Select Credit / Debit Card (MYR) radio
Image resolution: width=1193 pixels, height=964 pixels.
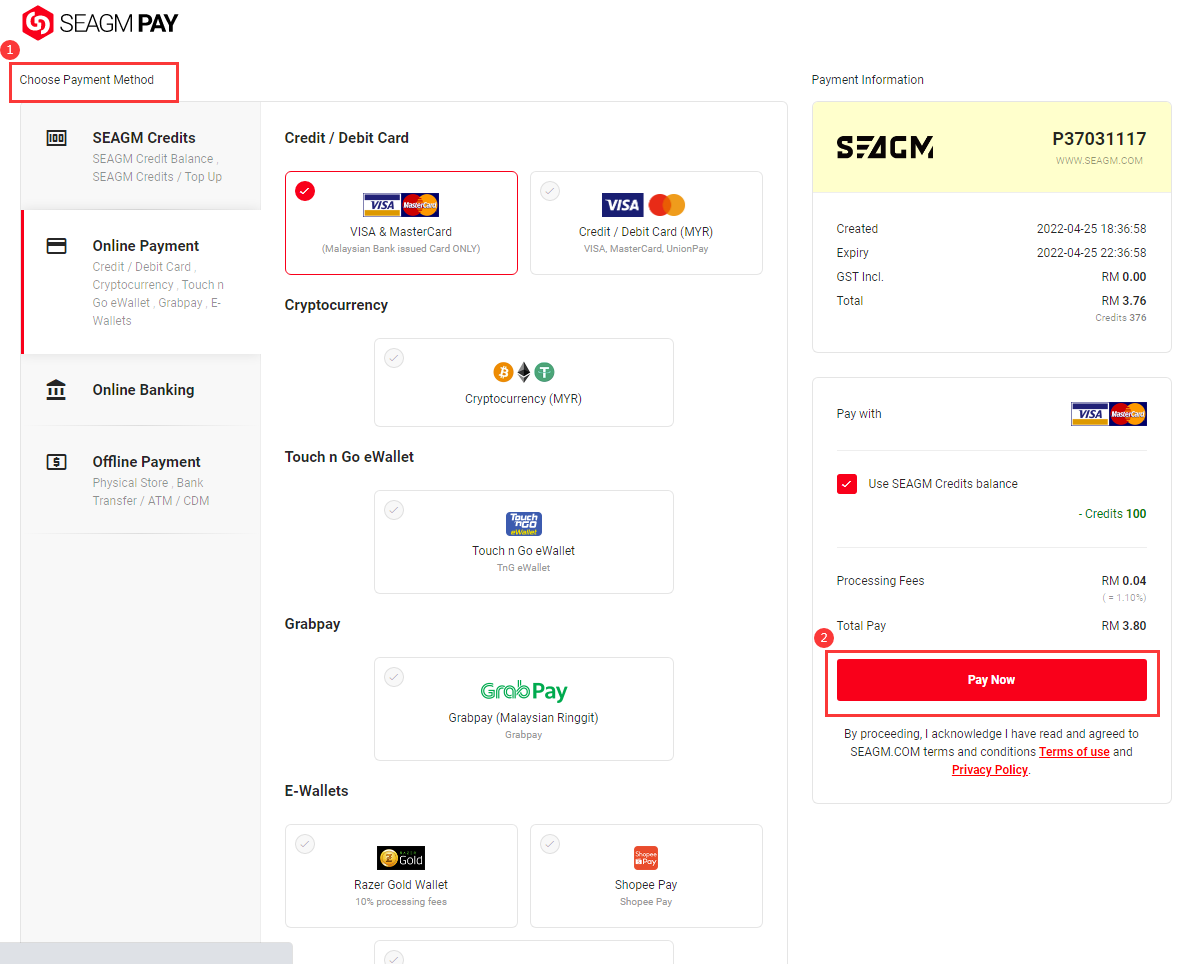550,190
